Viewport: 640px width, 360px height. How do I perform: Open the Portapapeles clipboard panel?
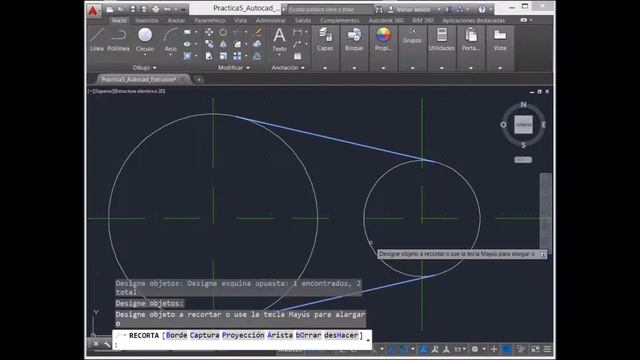point(471,40)
